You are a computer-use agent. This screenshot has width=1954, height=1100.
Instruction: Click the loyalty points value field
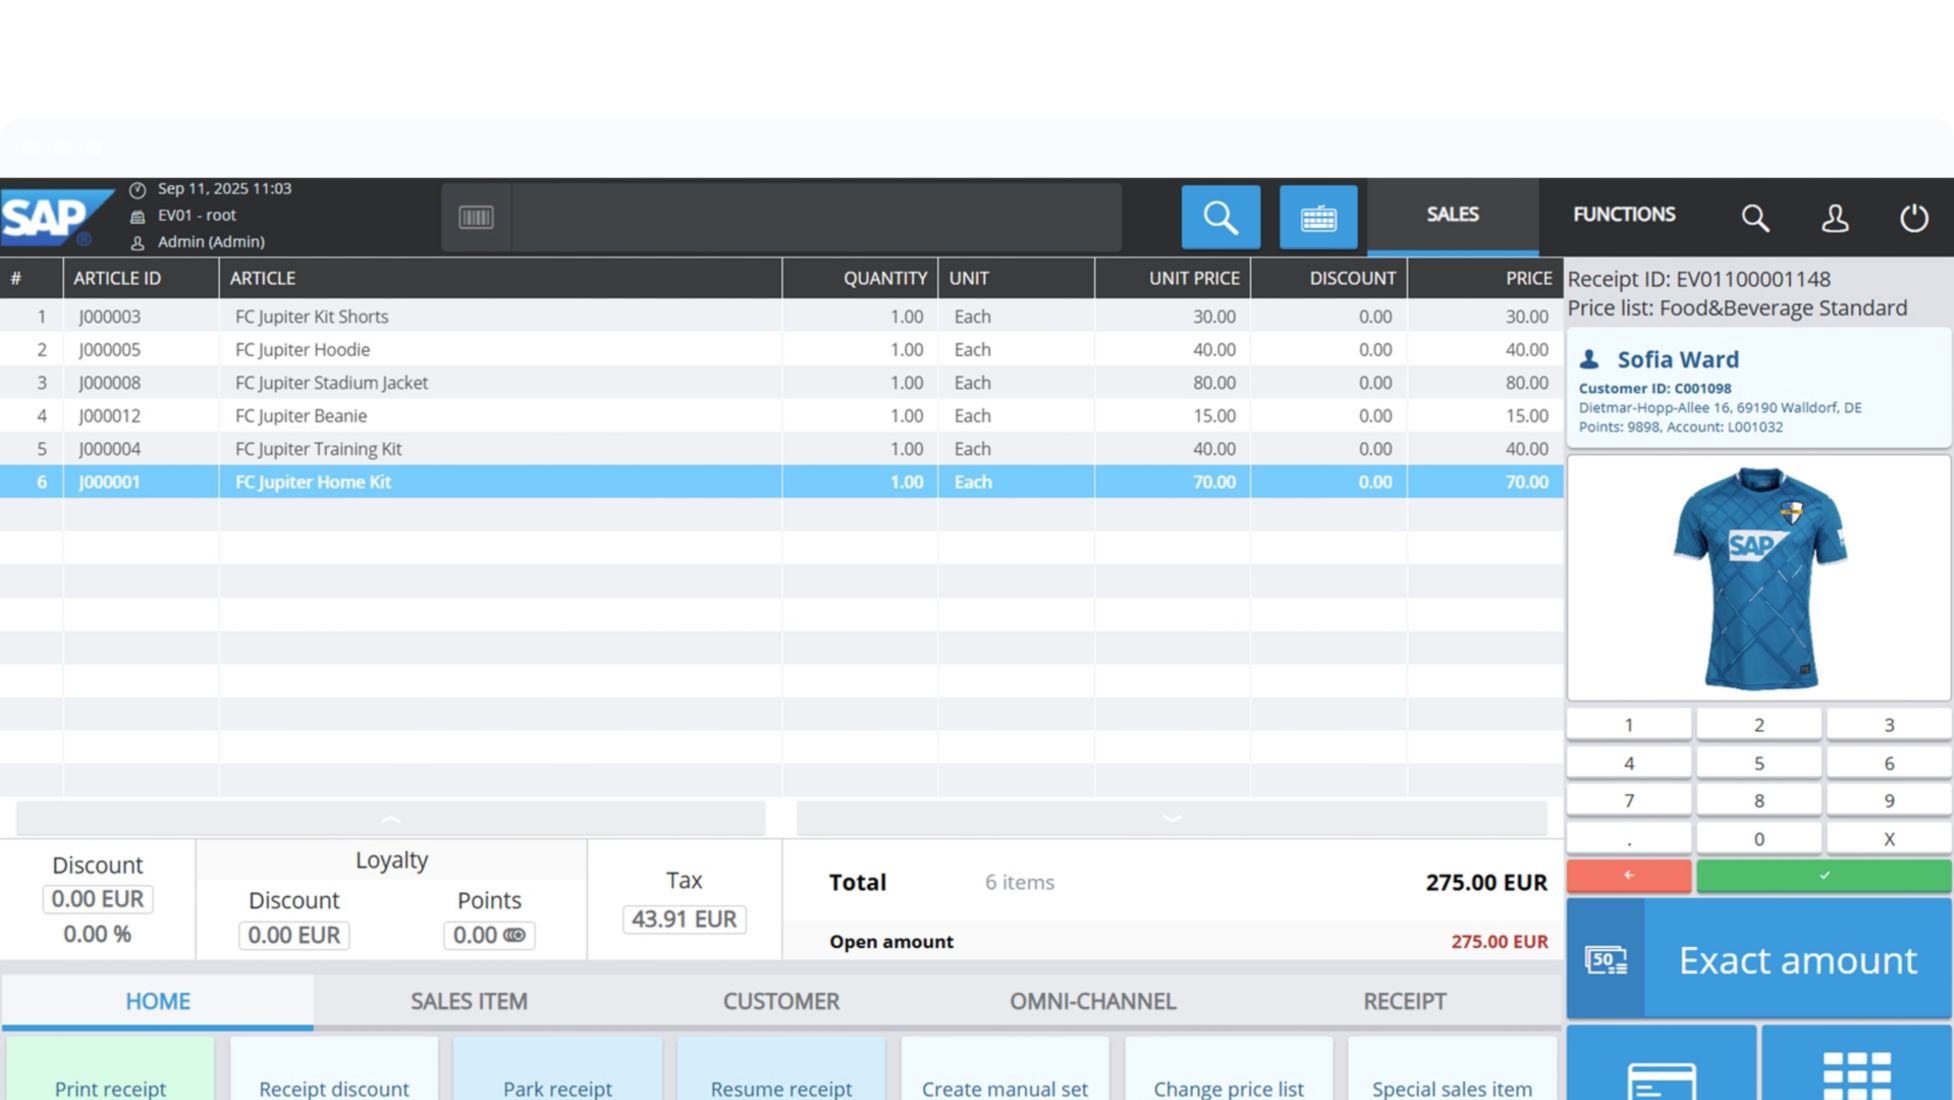(489, 935)
